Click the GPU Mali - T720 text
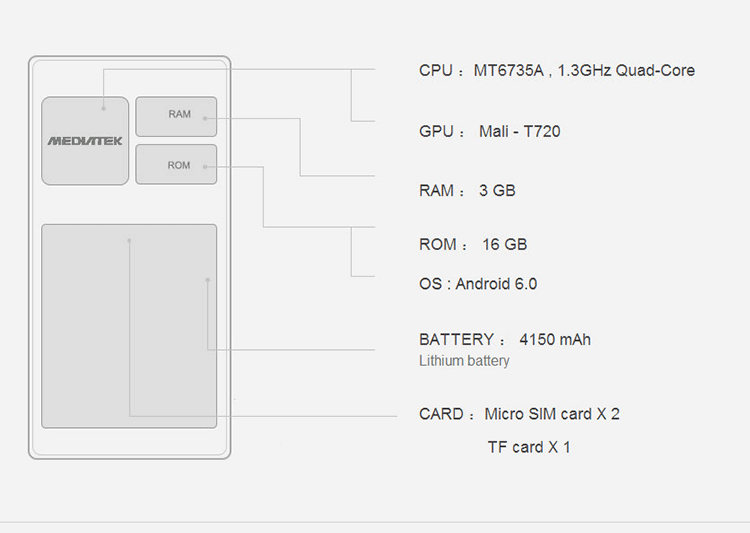This screenshot has height=533, width=750. (x=489, y=131)
